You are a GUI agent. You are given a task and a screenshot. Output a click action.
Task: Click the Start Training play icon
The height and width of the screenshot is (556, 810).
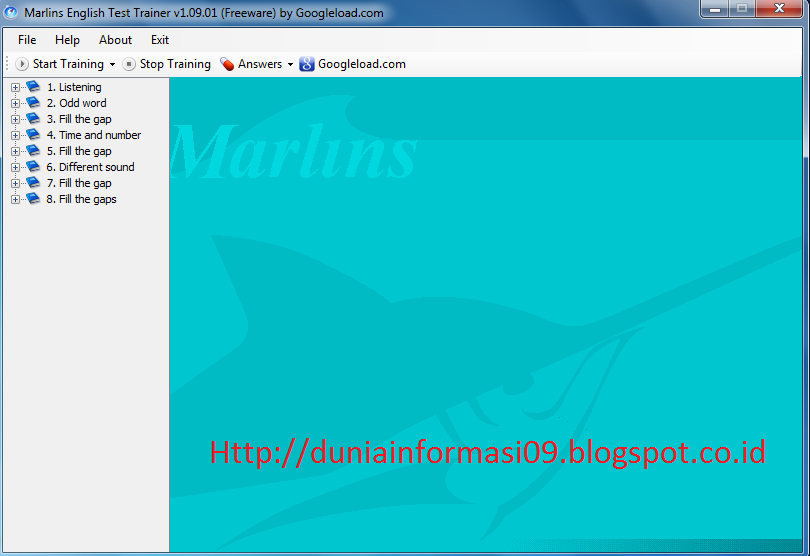(22, 64)
